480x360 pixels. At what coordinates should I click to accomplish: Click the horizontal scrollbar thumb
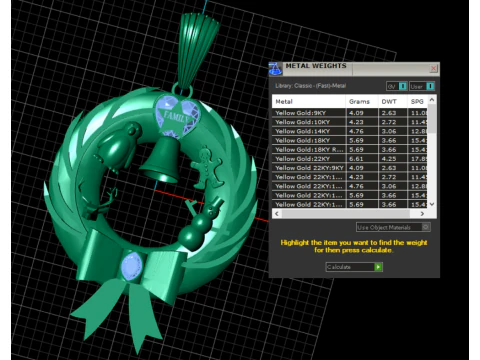point(346,214)
